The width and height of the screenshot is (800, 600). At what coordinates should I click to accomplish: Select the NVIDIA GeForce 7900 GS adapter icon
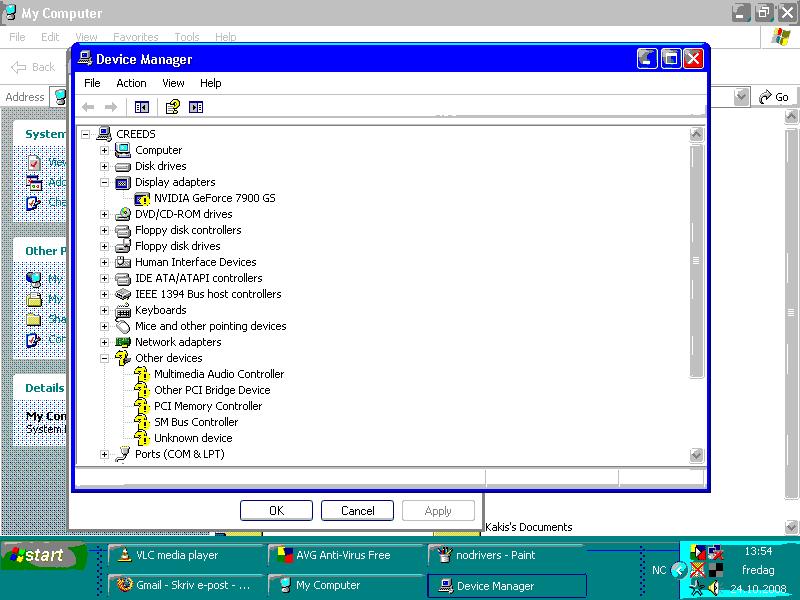pos(142,198)
